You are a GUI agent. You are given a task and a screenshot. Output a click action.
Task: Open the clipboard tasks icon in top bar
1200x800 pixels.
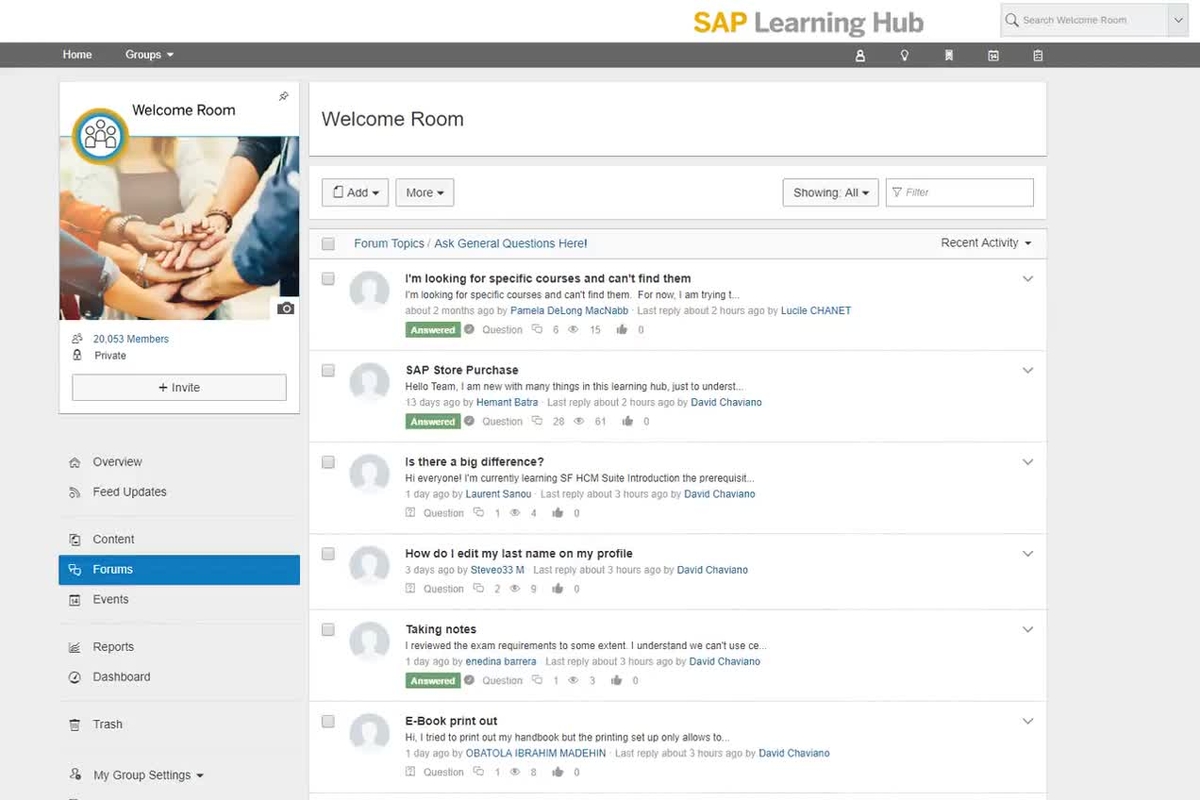point(1038,56)
